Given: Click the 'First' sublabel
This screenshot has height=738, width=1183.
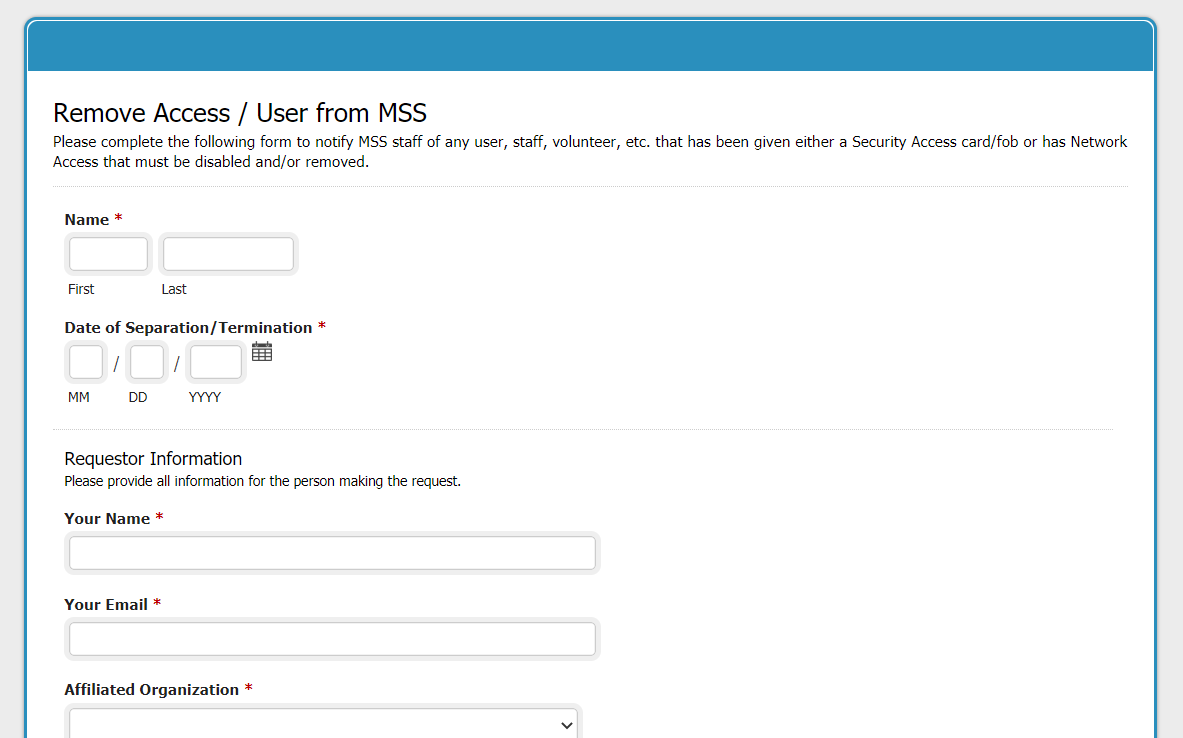Looking at the screenshot, I should (81, 289).
